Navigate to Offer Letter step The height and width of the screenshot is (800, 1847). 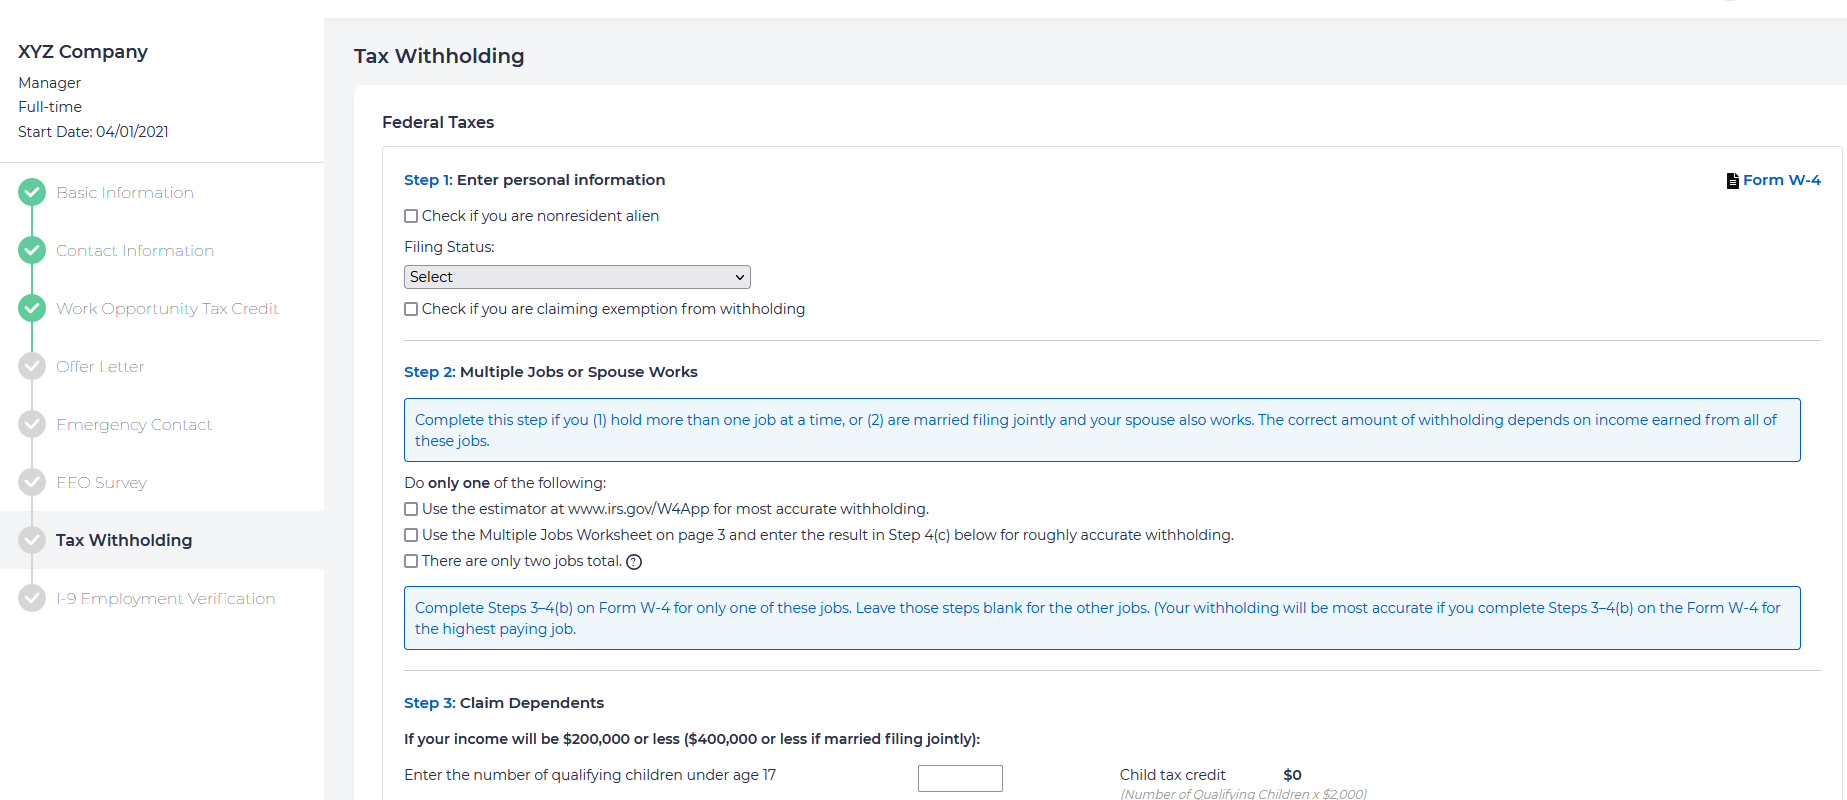100,367
